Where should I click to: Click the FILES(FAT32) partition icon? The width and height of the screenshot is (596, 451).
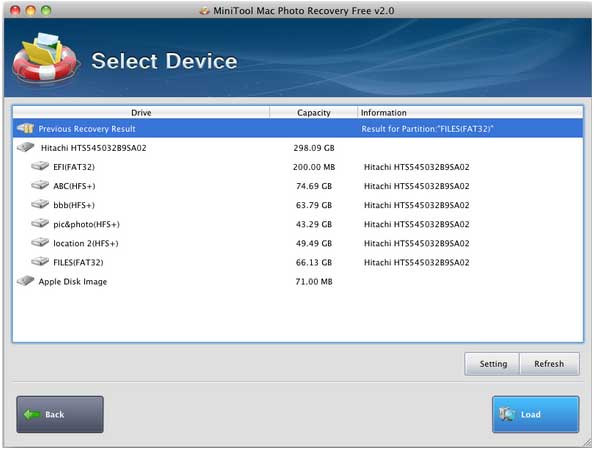click(40, 262)
